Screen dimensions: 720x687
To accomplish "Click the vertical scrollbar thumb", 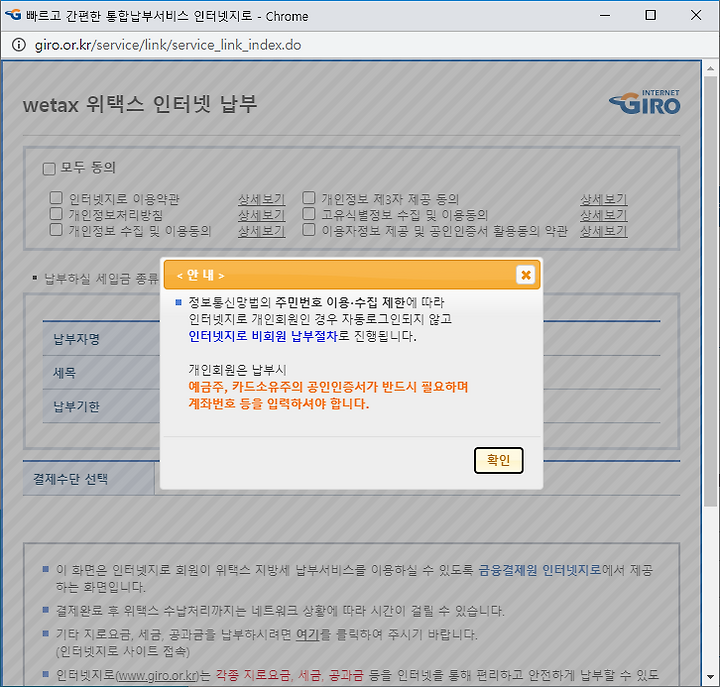I will (x=710, y=292).
